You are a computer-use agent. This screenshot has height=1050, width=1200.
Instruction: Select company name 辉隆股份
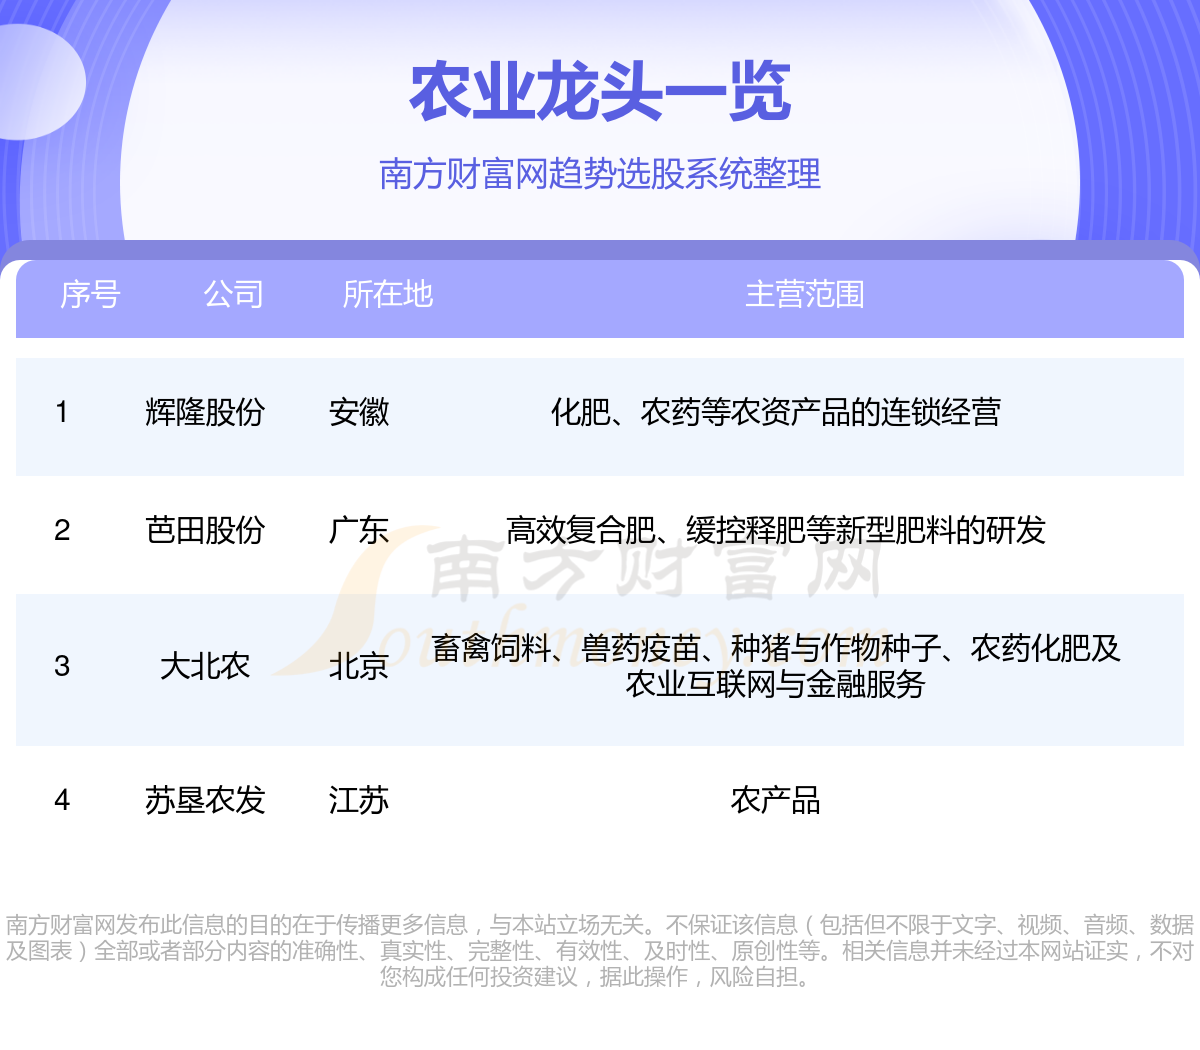pos(205,412)
